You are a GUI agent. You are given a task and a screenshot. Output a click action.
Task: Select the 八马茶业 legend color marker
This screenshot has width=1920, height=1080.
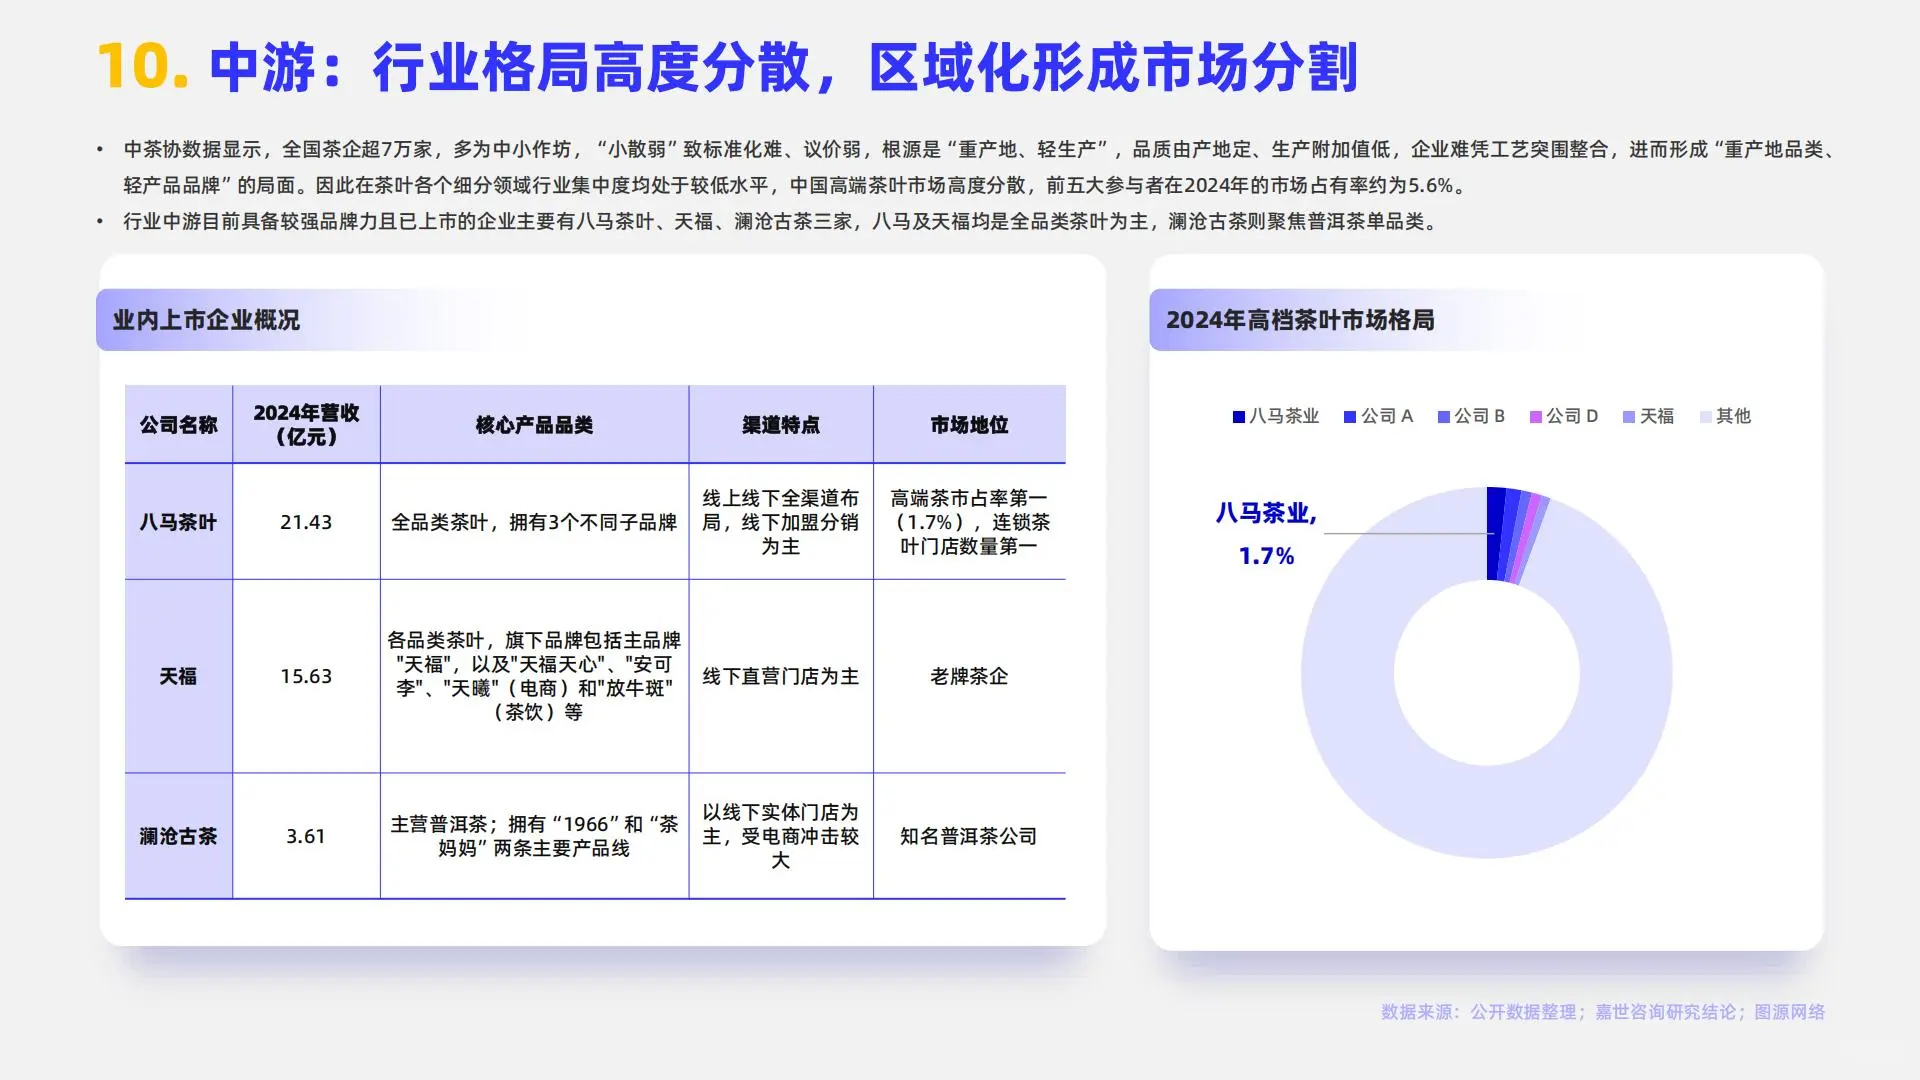[x=1239, y=416]
